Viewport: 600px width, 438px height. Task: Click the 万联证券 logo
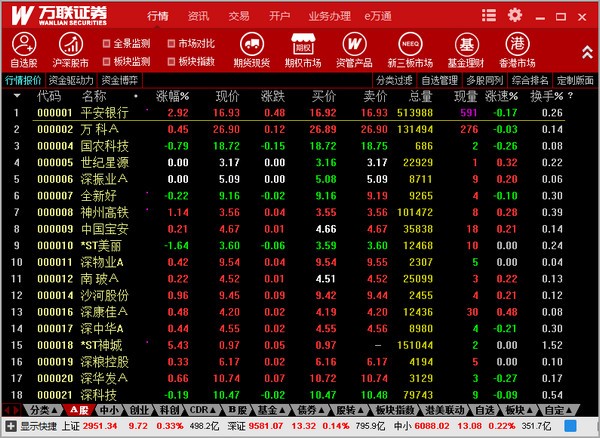pyautogui.click(x=59, y=16)
